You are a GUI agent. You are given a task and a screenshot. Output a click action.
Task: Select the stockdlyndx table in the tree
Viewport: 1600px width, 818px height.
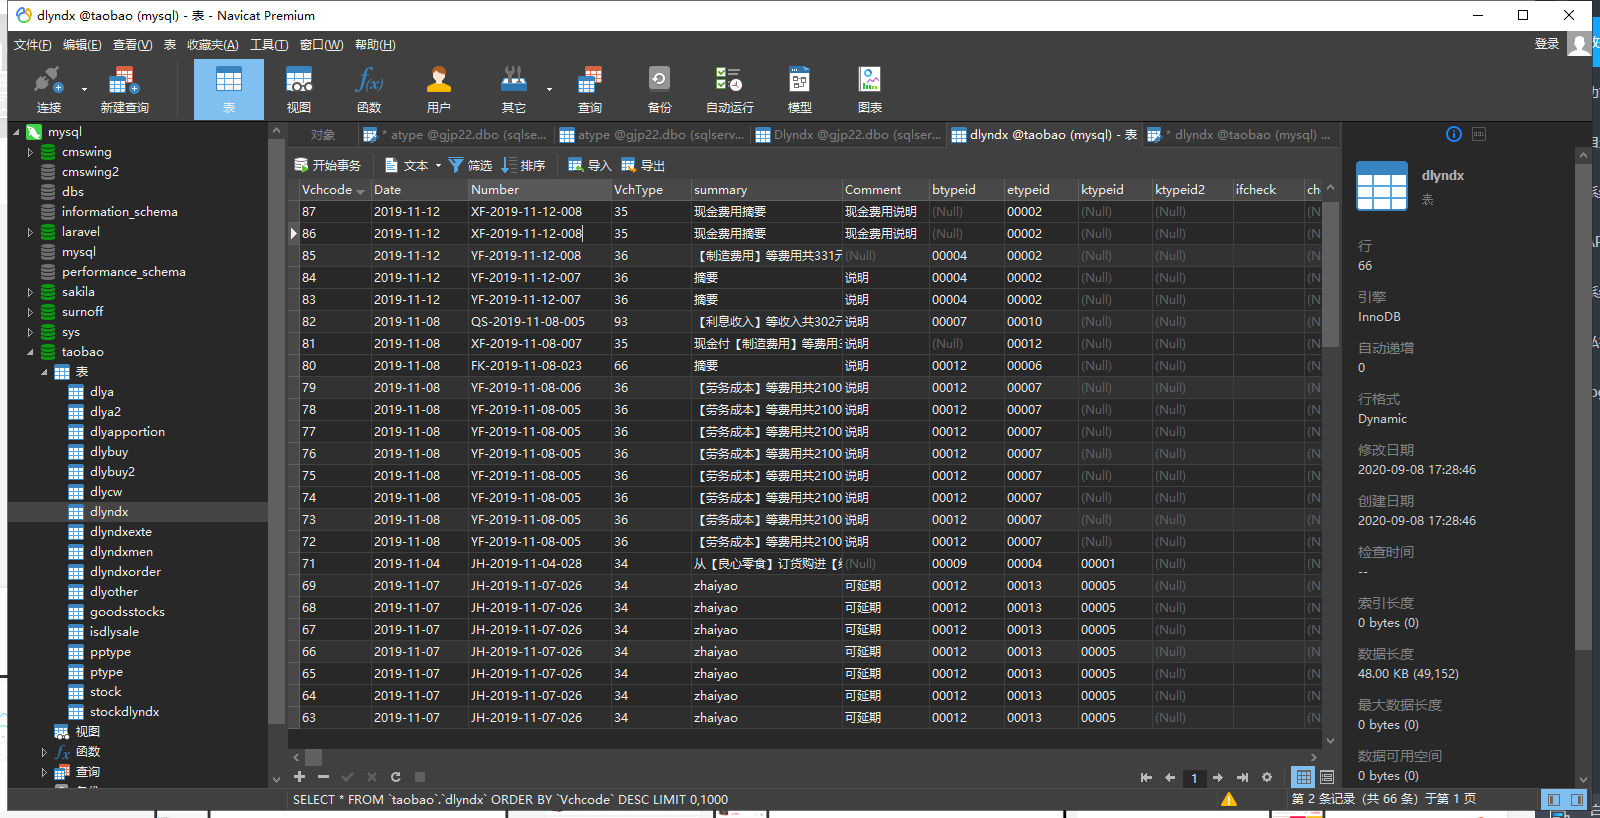click(x=124, y=712)
